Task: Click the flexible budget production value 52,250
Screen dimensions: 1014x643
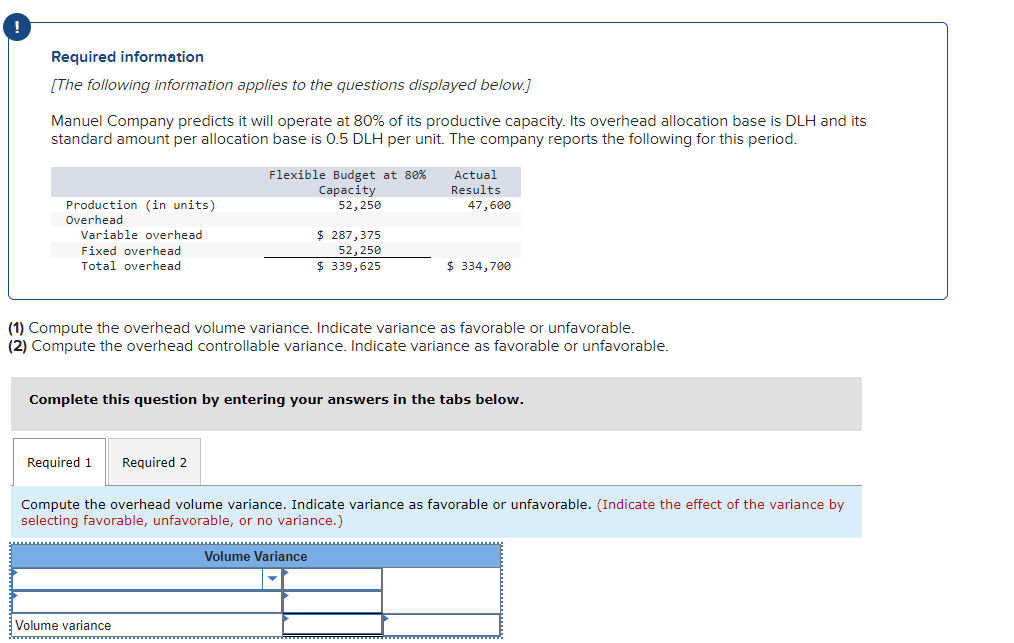Action: tap(360, 205)
